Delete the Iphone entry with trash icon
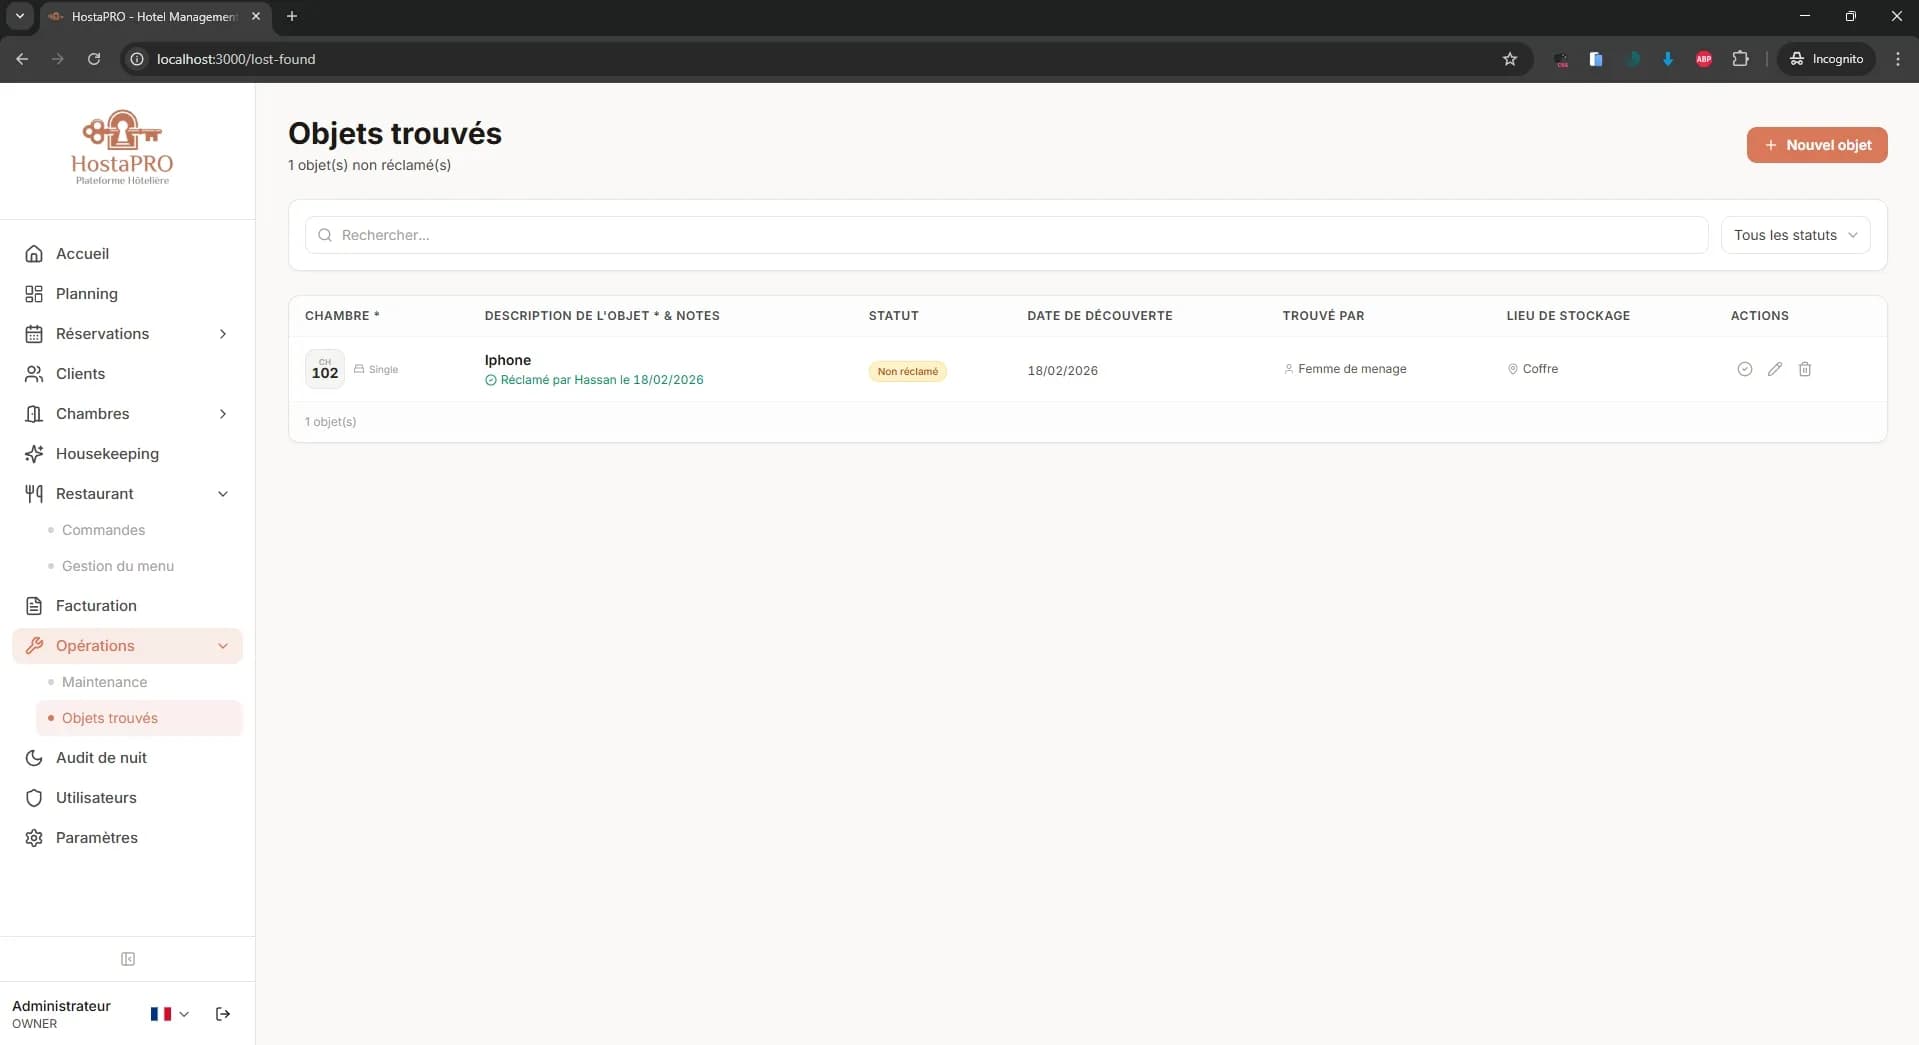The image size is (1919, 1045). coord(1804,369)
